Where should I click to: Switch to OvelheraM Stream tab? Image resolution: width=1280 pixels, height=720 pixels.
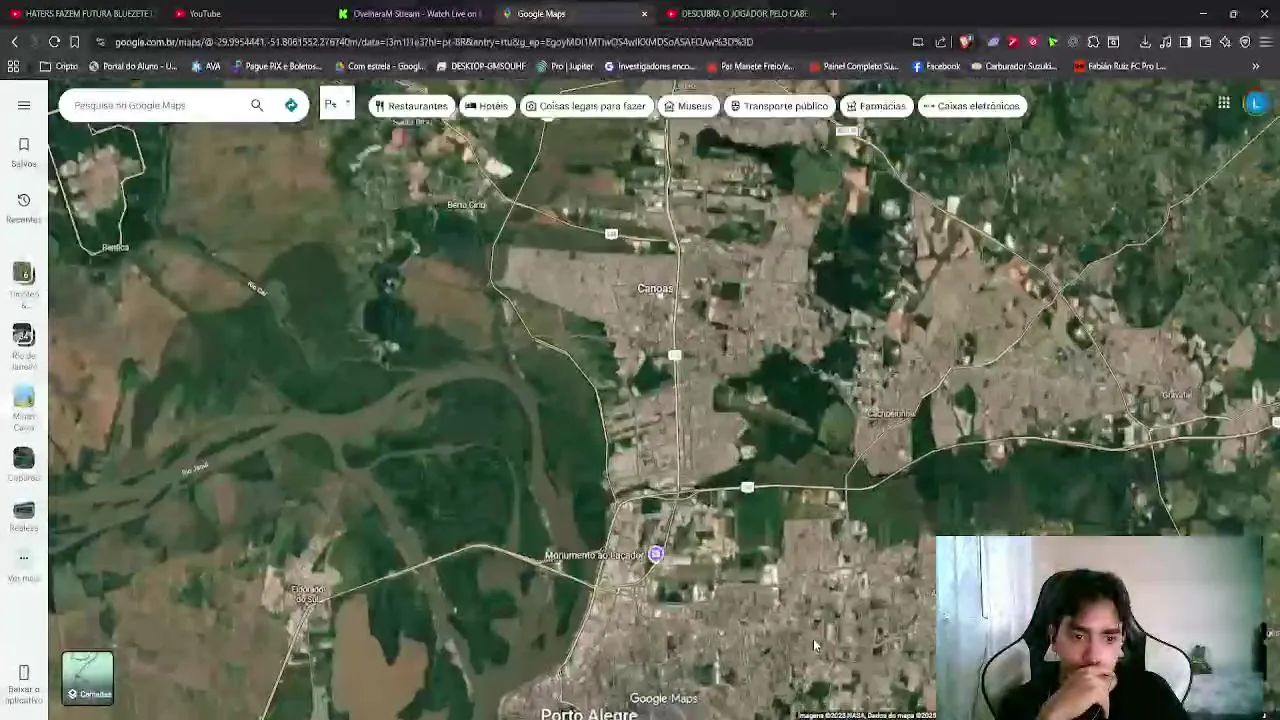tap(410, 14)
